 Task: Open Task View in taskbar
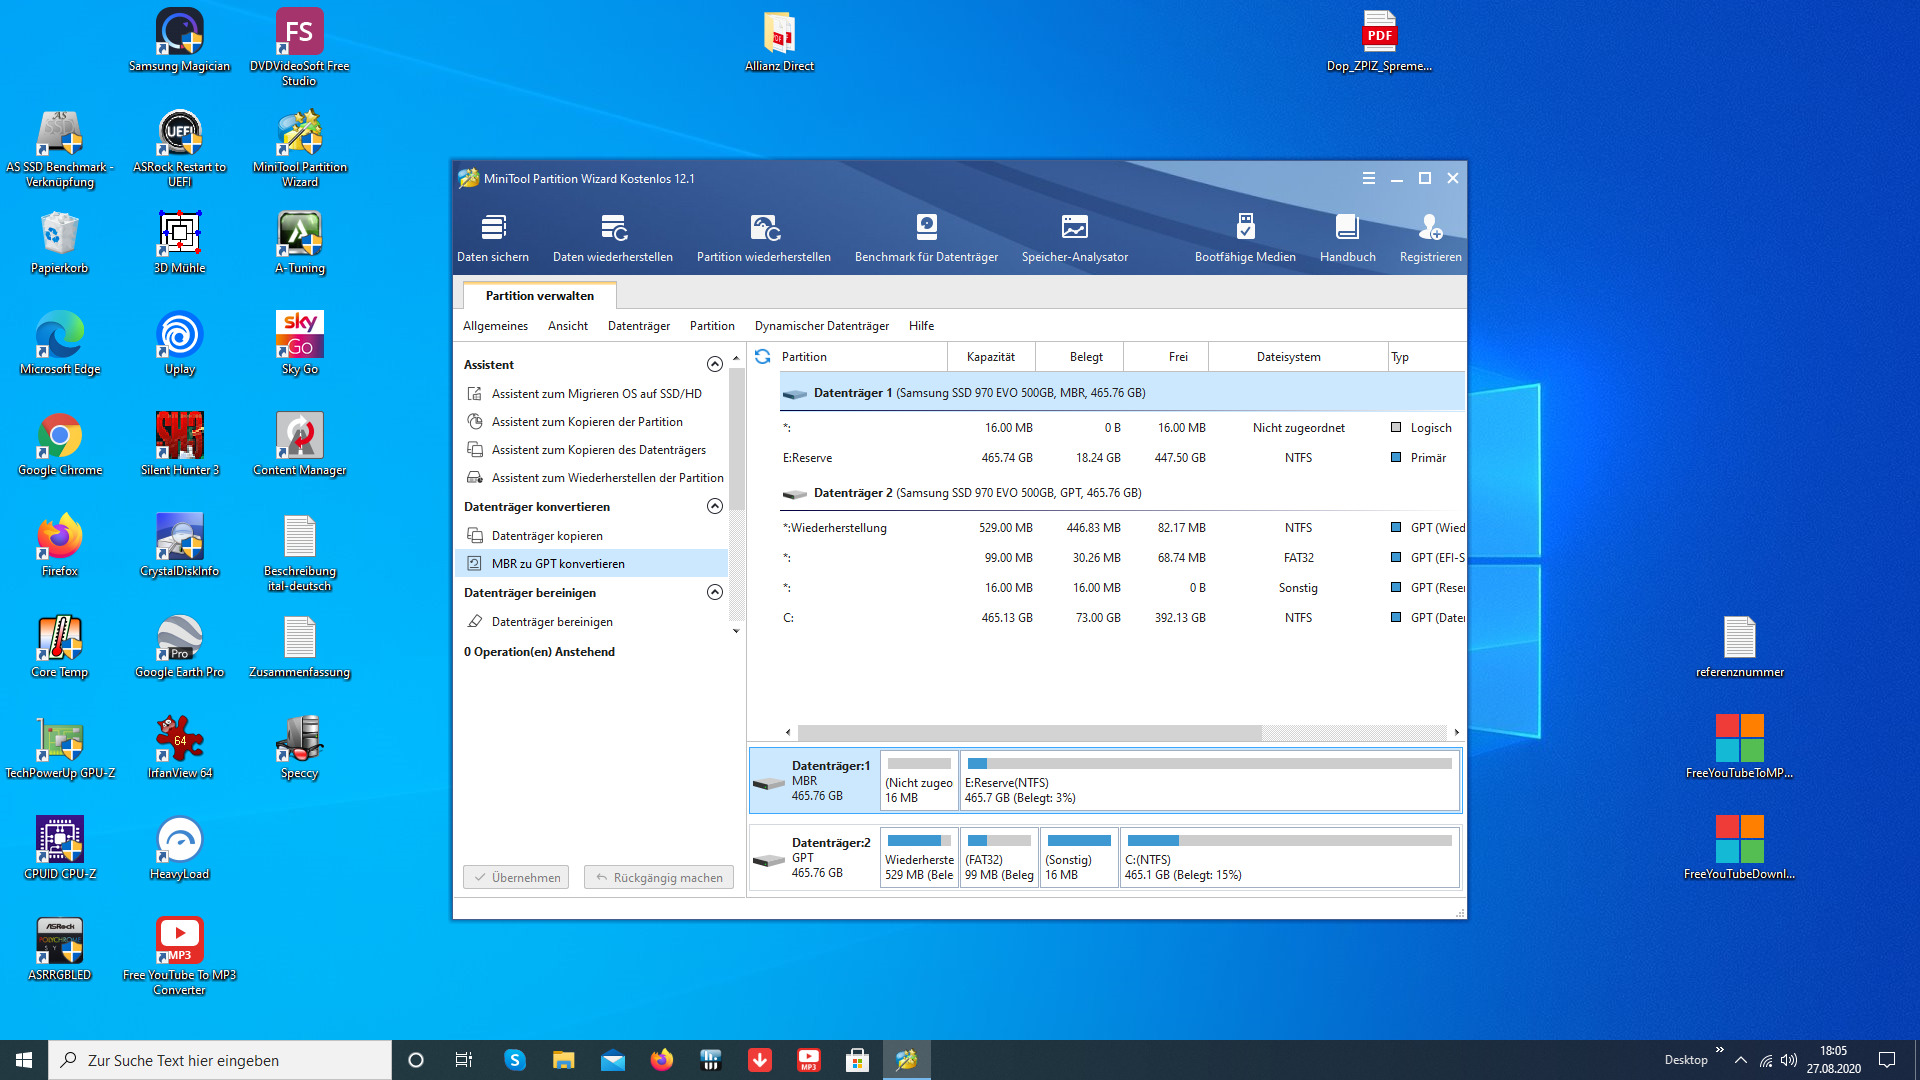464,1060
